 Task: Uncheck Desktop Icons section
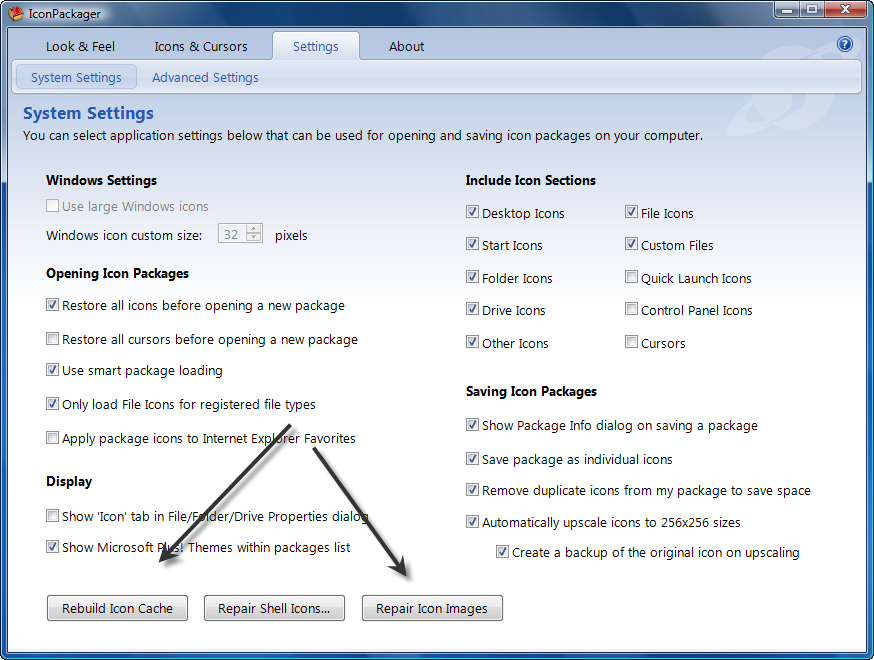[472, 212]
